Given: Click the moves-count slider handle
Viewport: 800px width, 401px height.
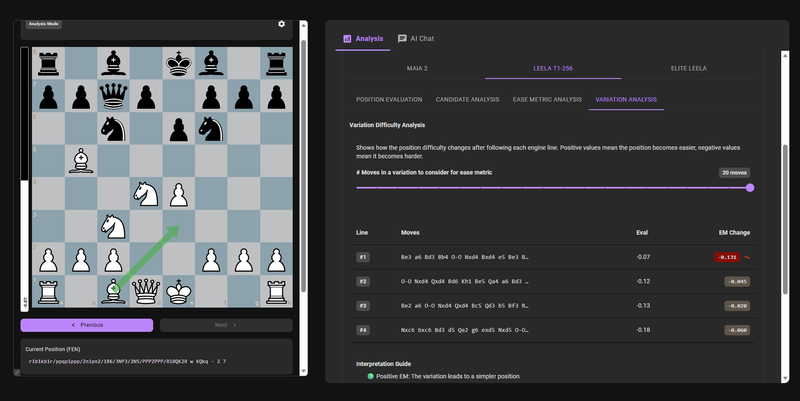Looking at the screenshot, I should [x=749, y=187].
